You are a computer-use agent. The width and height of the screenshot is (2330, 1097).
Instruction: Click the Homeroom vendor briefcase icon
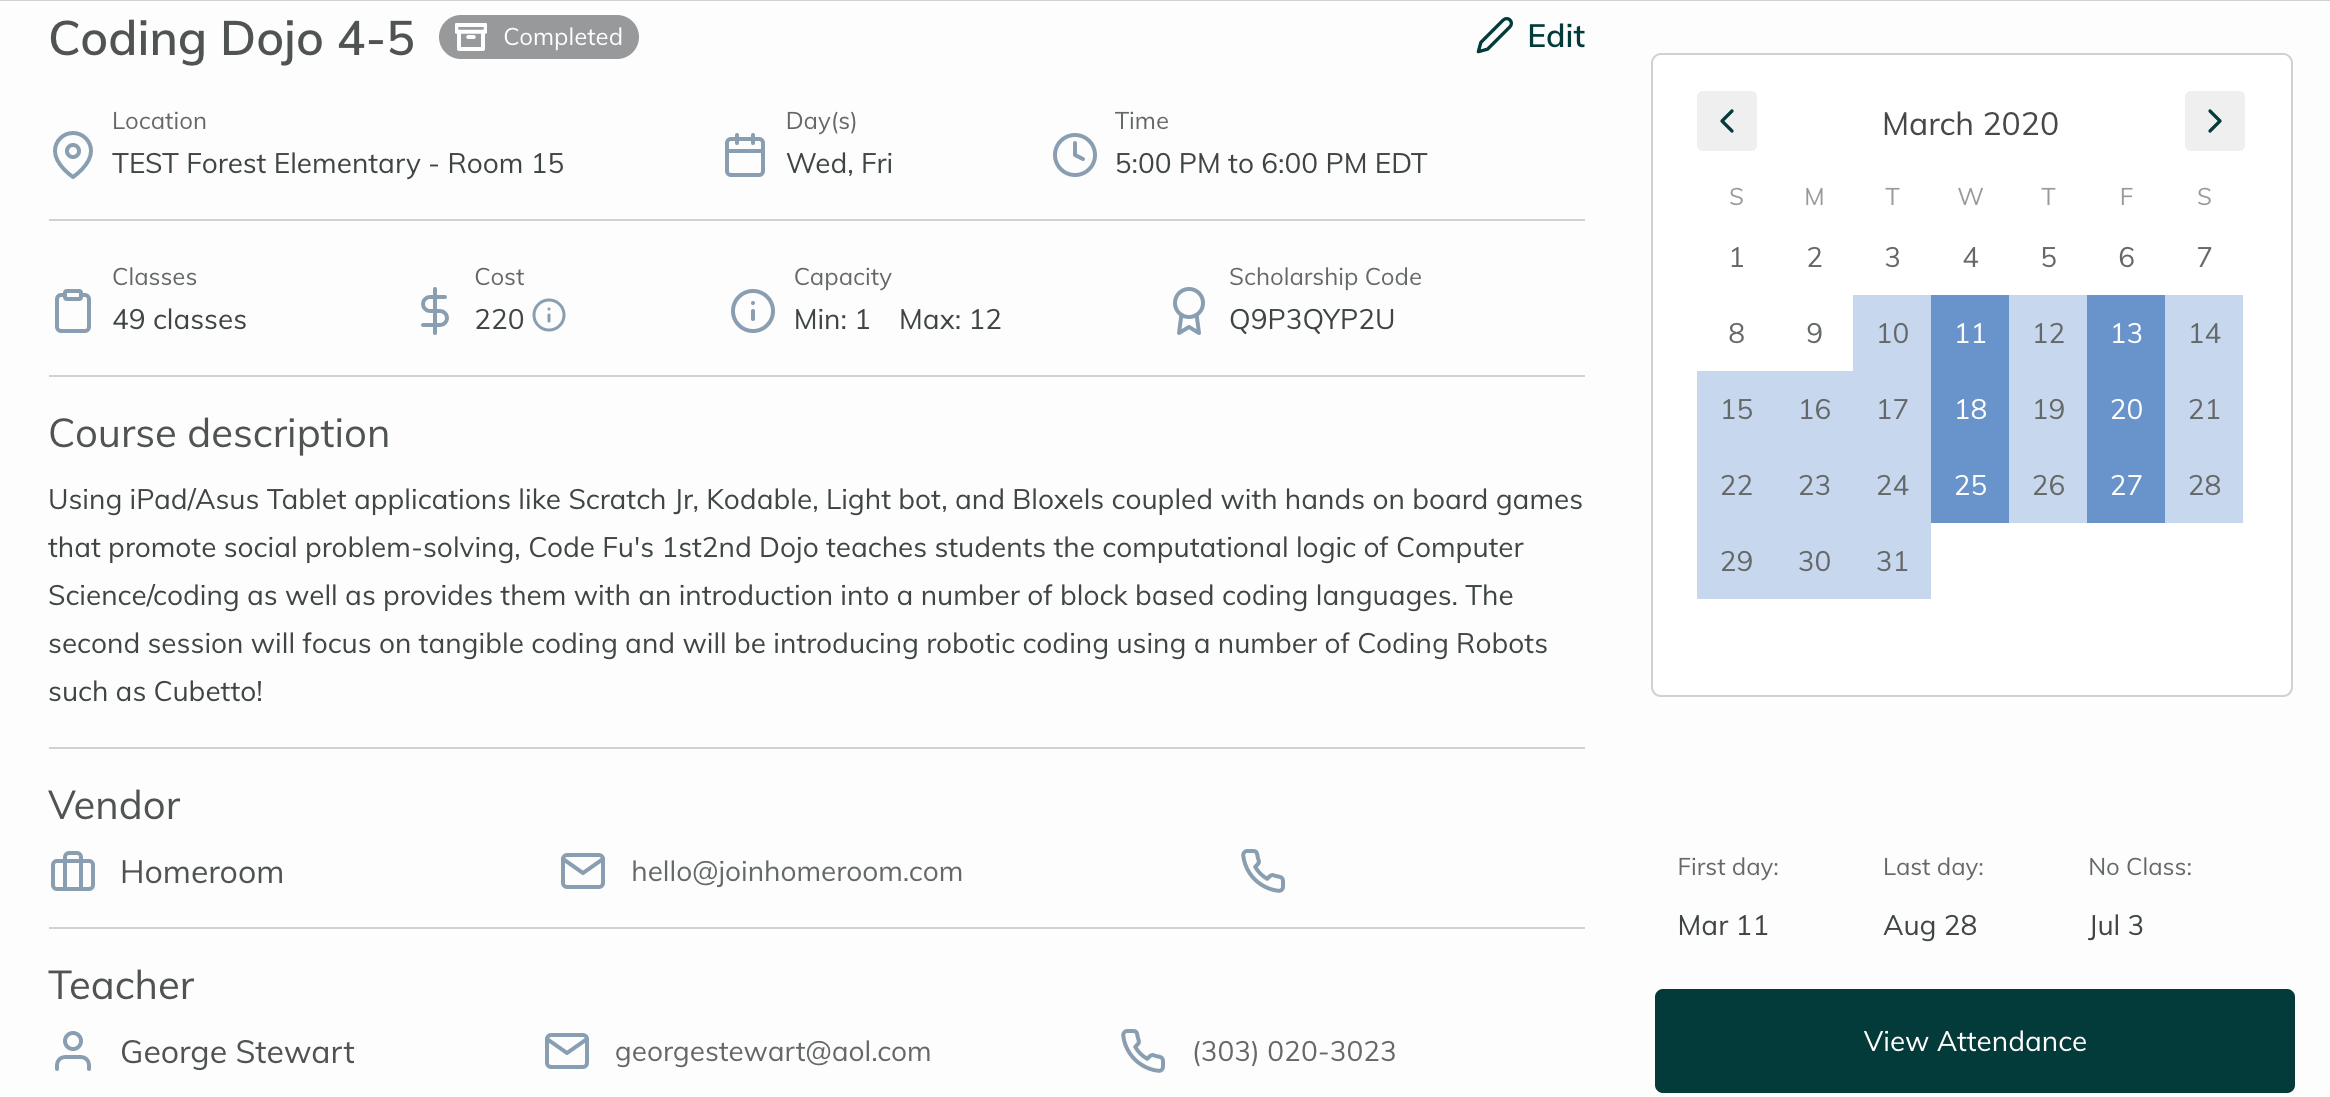(72, 871)
